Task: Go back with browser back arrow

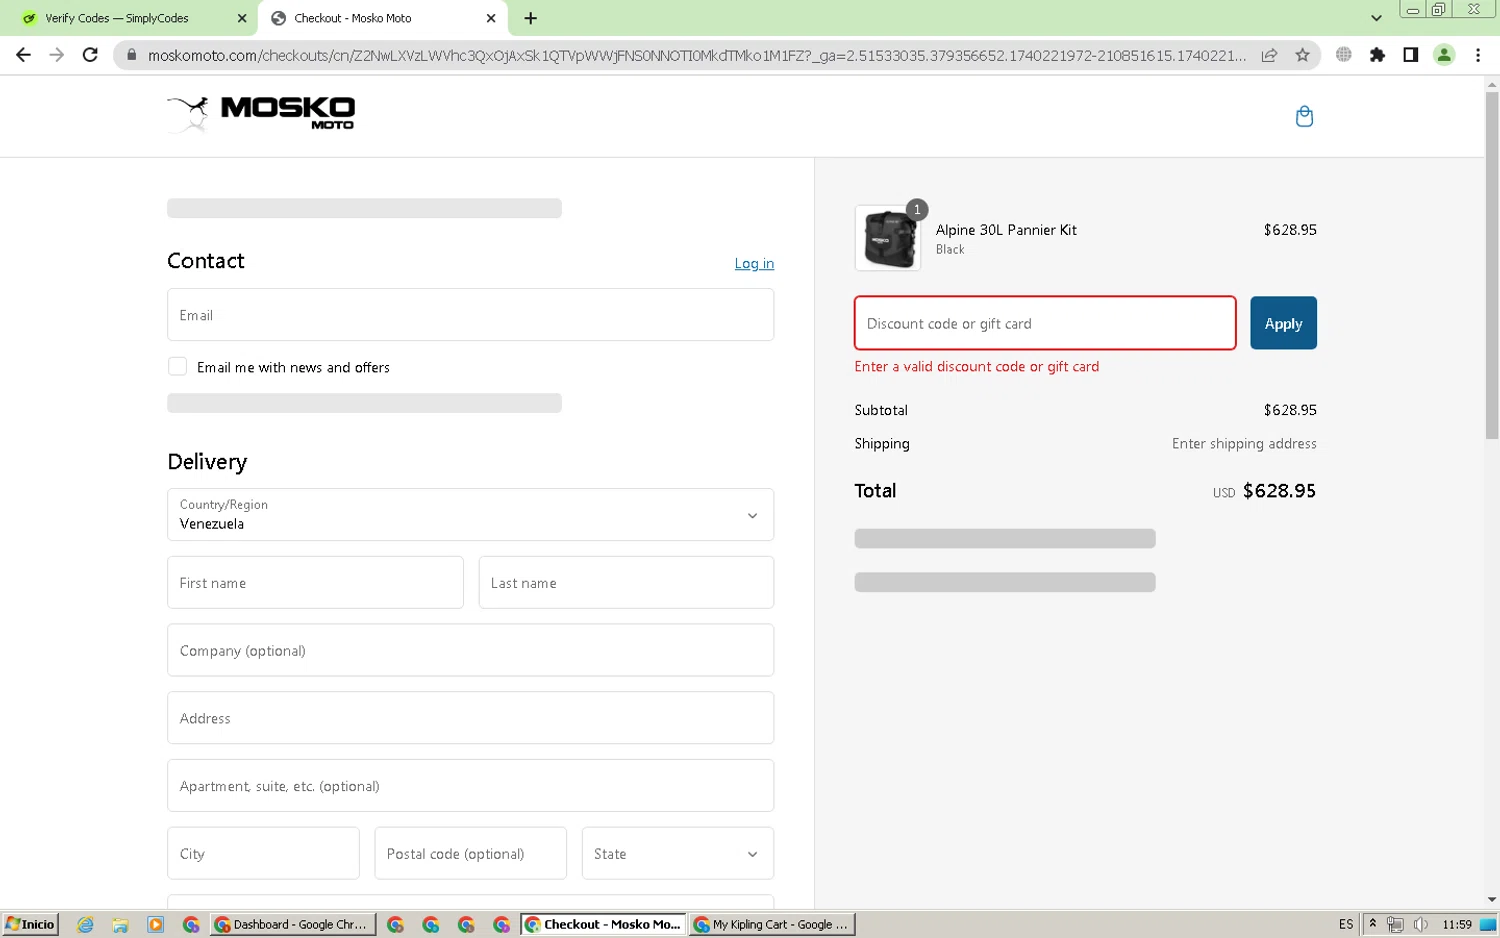Action: tap(23, 55)
